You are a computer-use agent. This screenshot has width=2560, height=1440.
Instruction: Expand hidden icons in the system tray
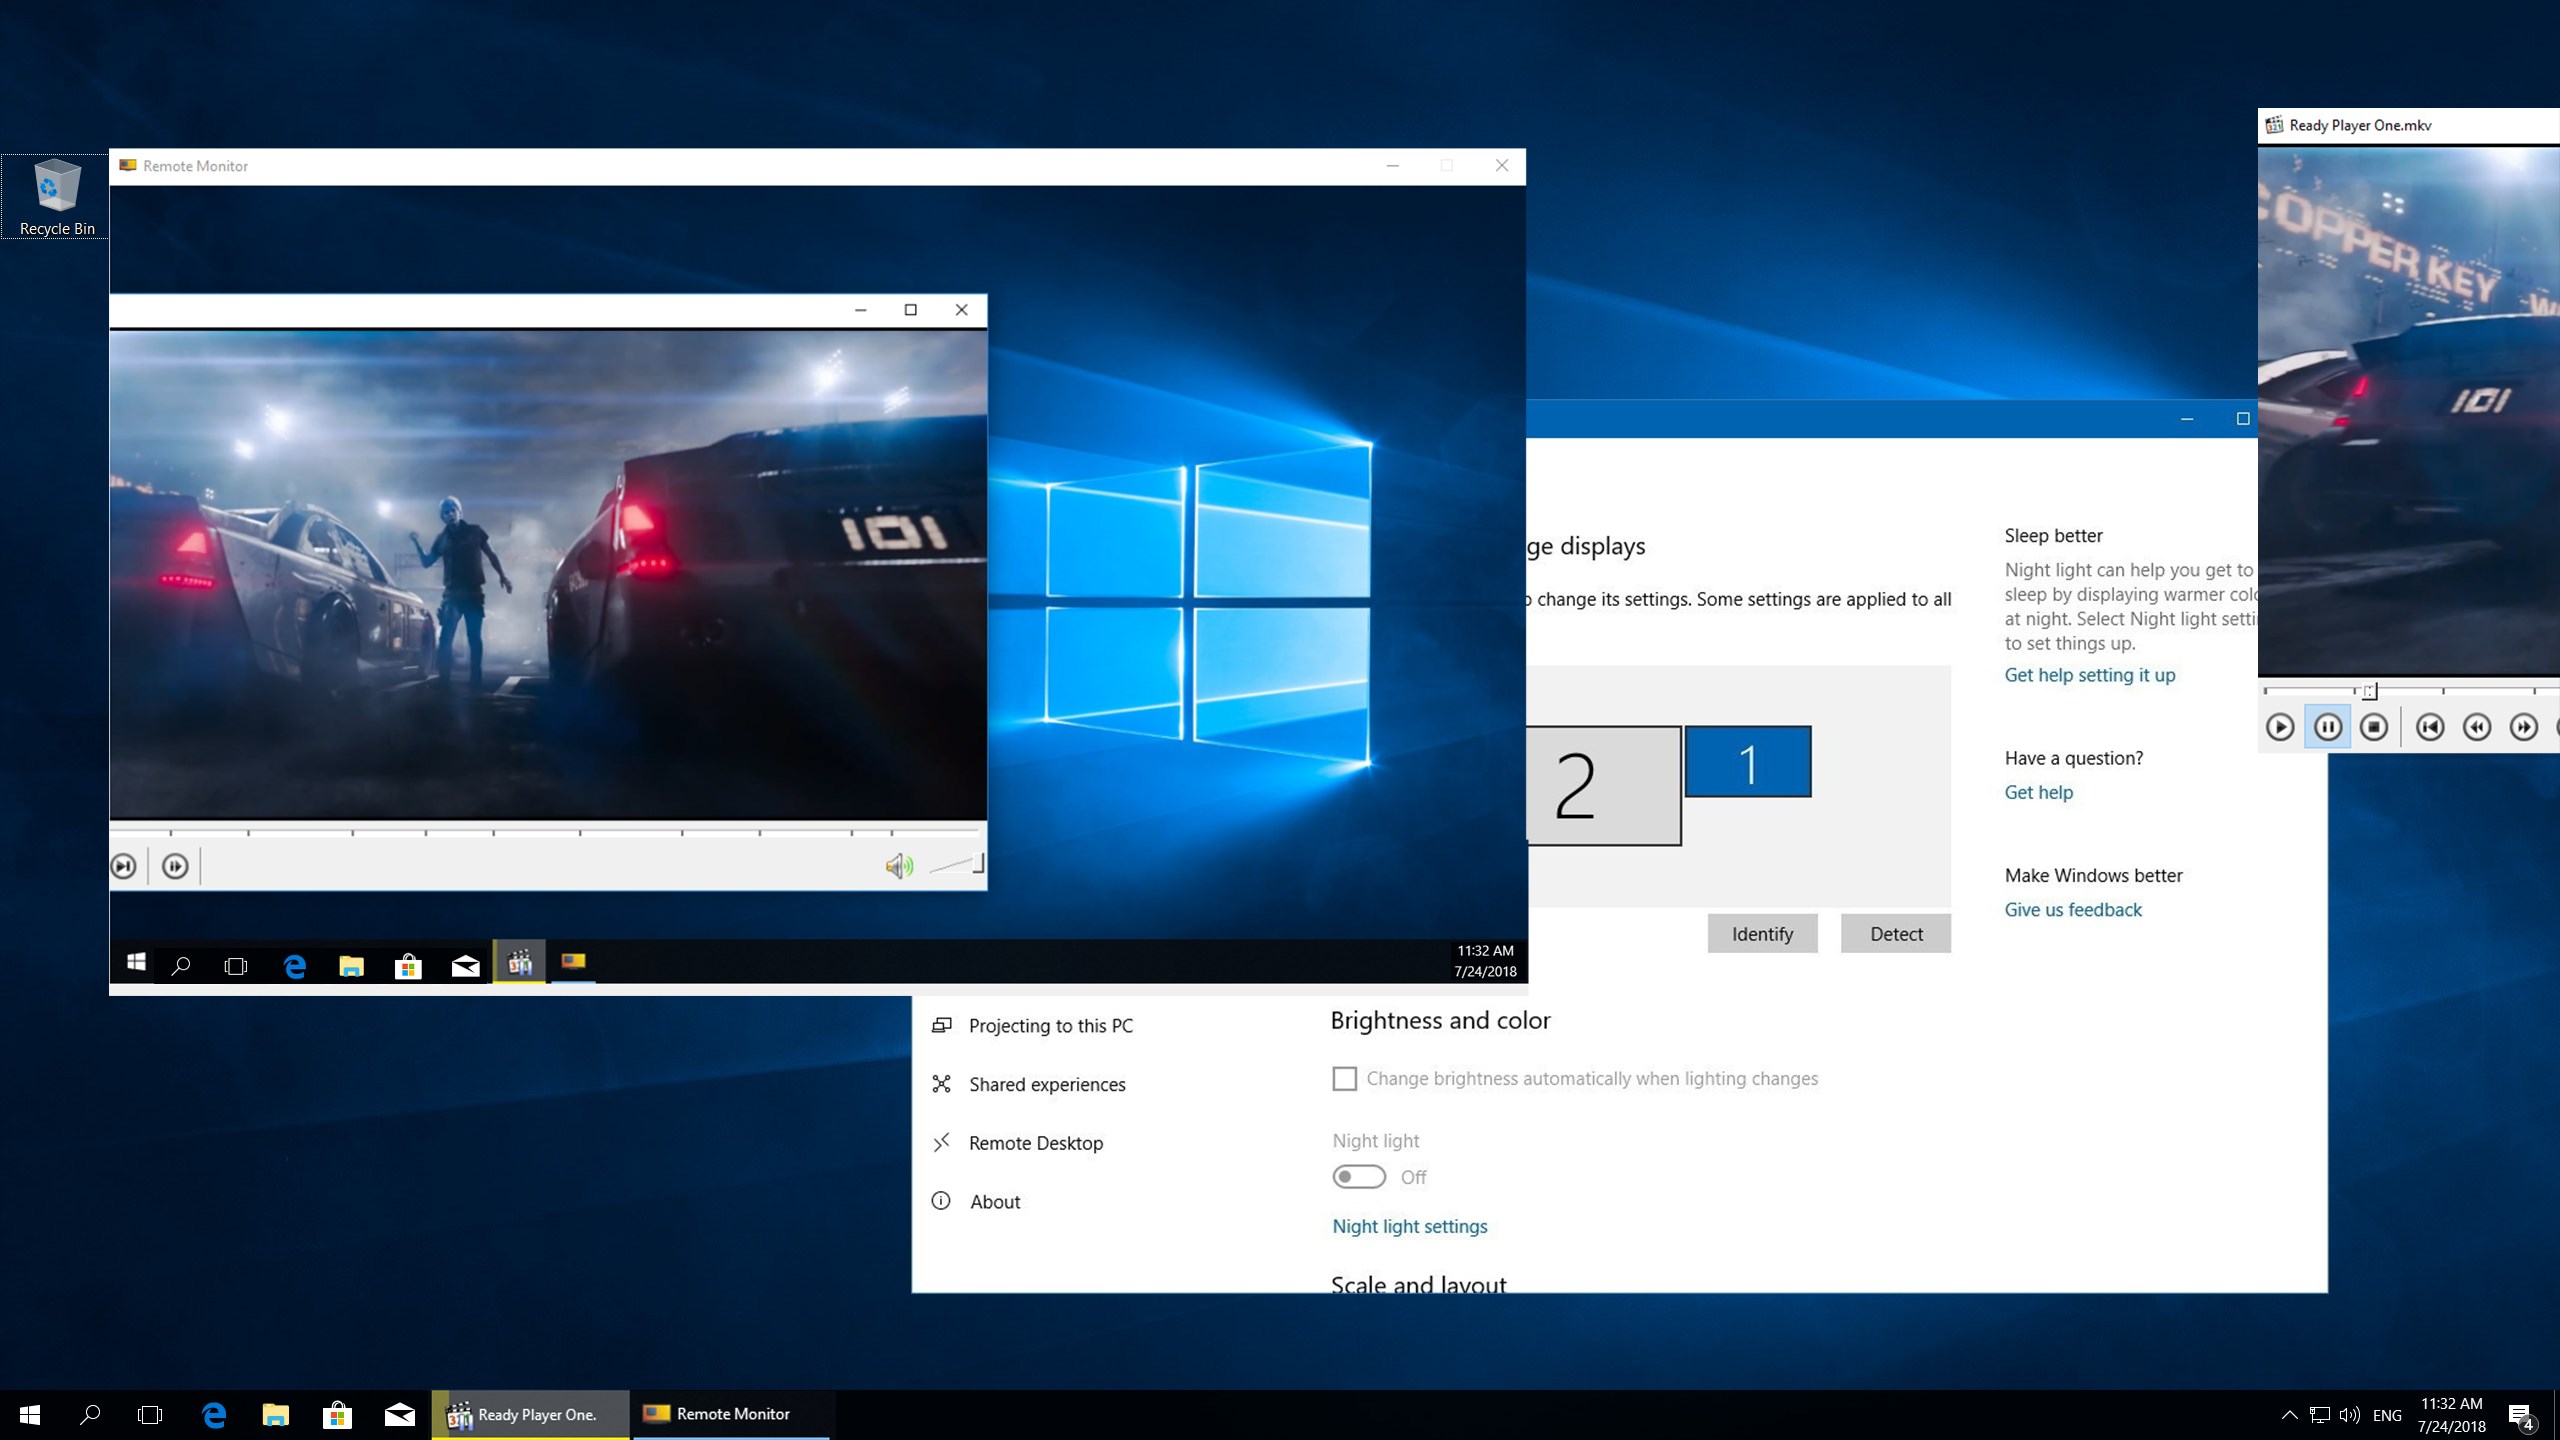click(2288, 1414)
